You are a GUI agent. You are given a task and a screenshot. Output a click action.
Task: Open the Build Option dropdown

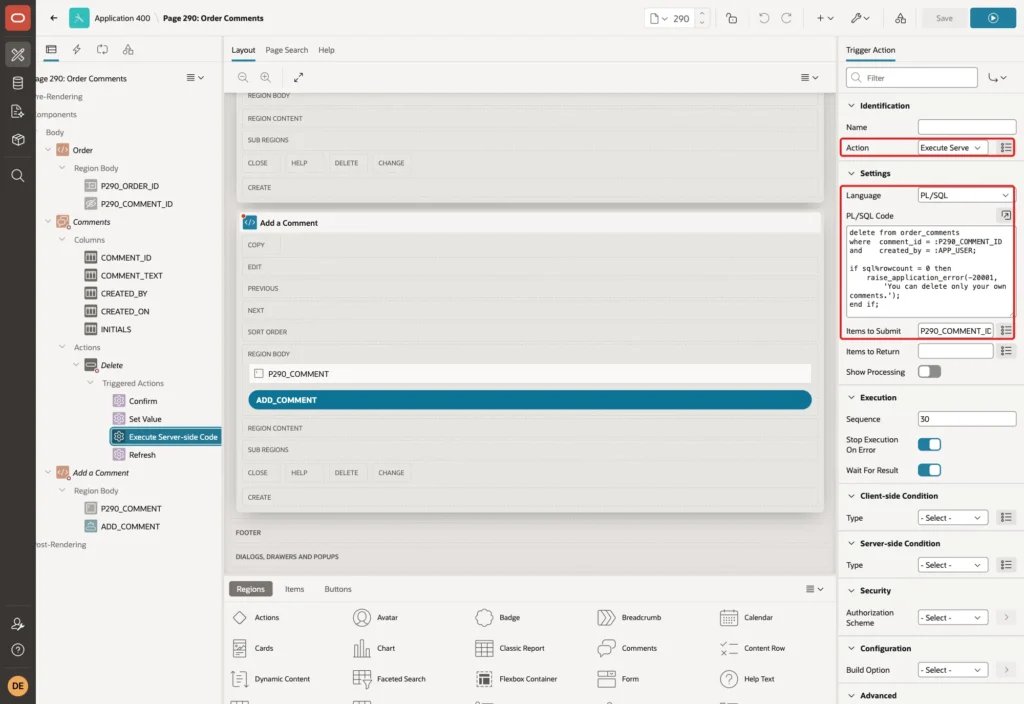tap(952, 670)
